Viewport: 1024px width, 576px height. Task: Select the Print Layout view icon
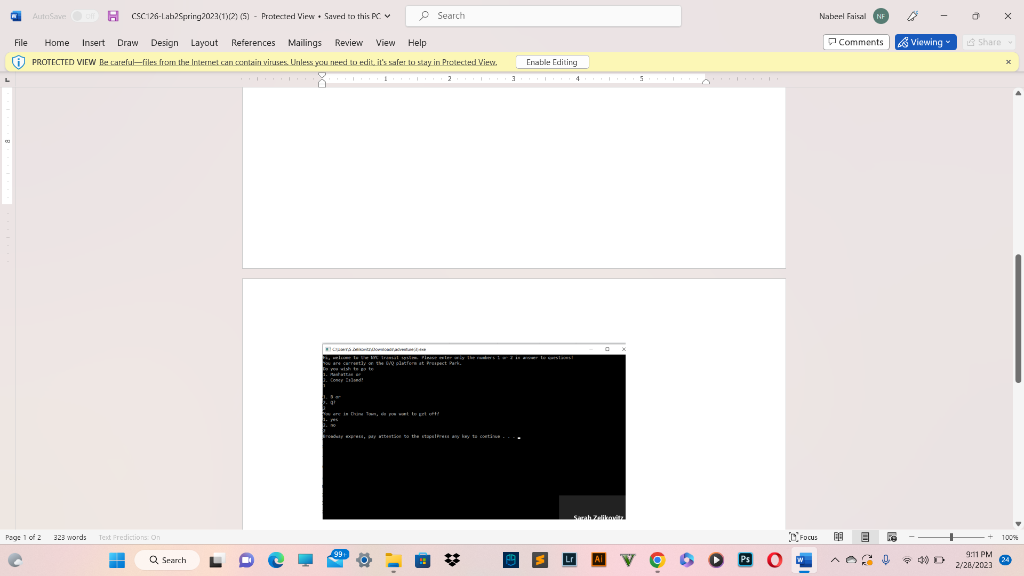(866, 536)
